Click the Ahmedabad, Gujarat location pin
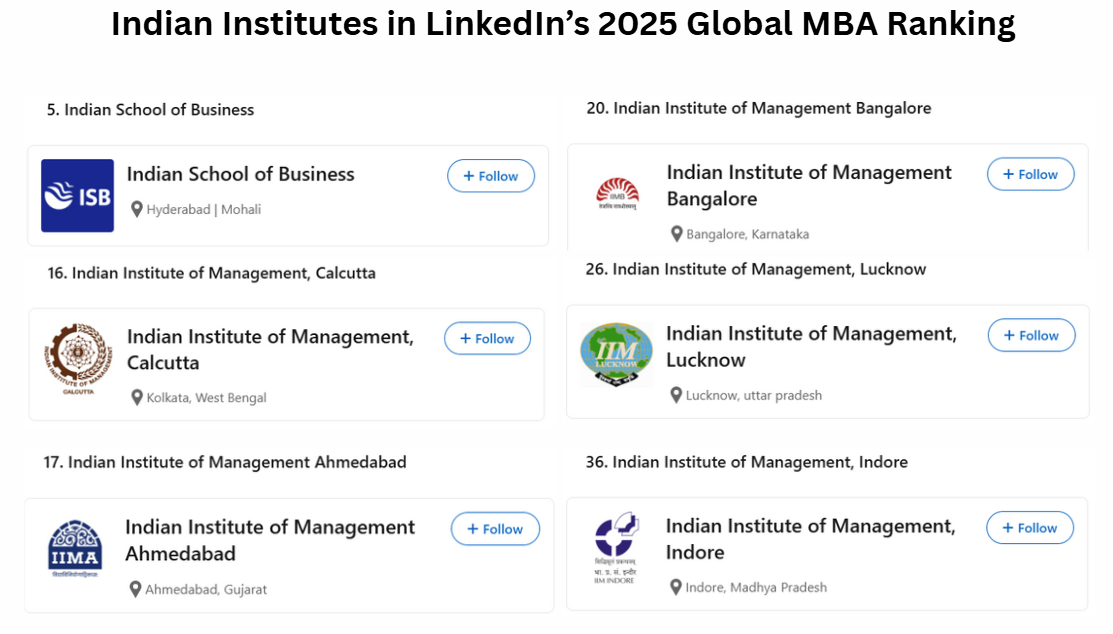 (135, 589)
